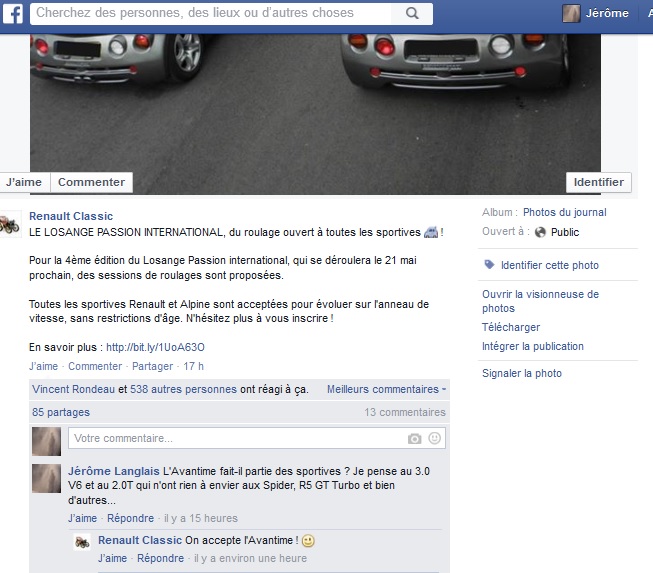Viewport: 653px width, 573px height.
Task: Toggle J'aime below the post text
Action: [43, 367]
